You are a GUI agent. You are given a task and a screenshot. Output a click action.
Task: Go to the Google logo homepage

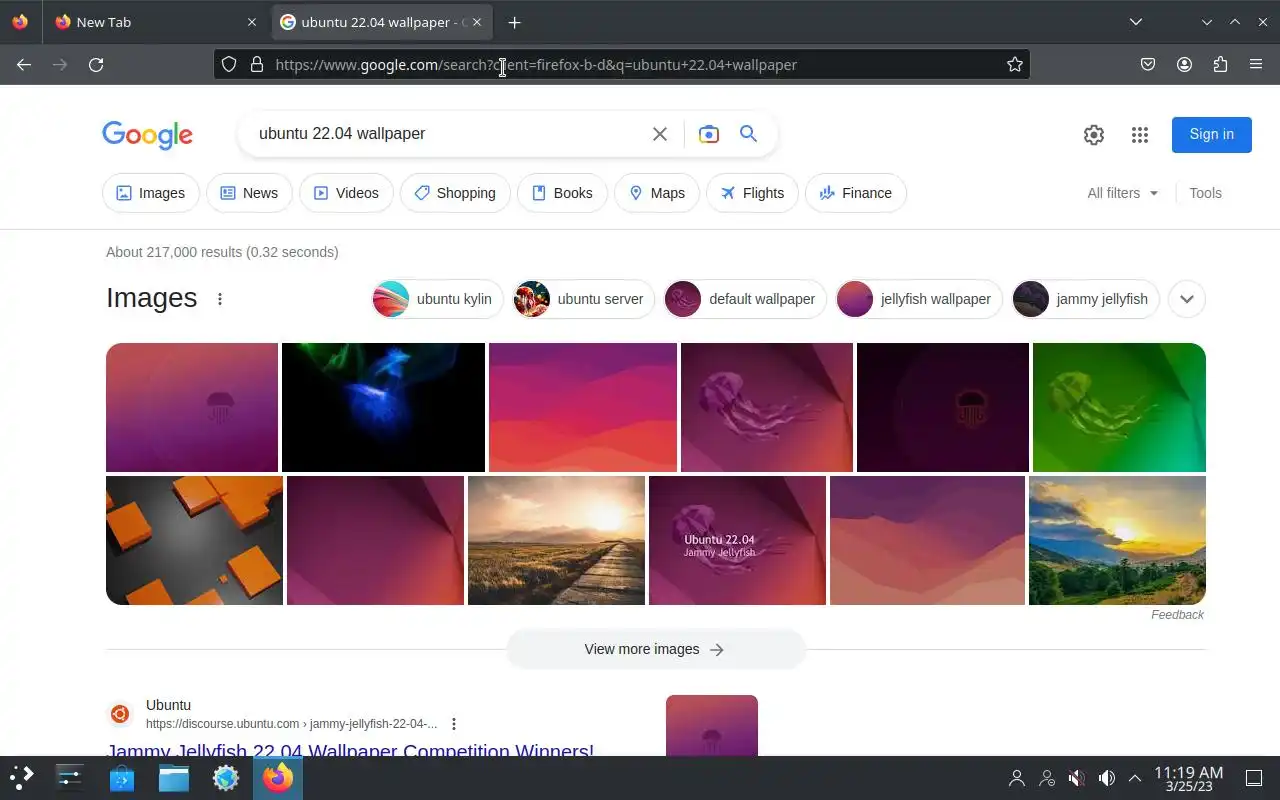pos(147,135)
